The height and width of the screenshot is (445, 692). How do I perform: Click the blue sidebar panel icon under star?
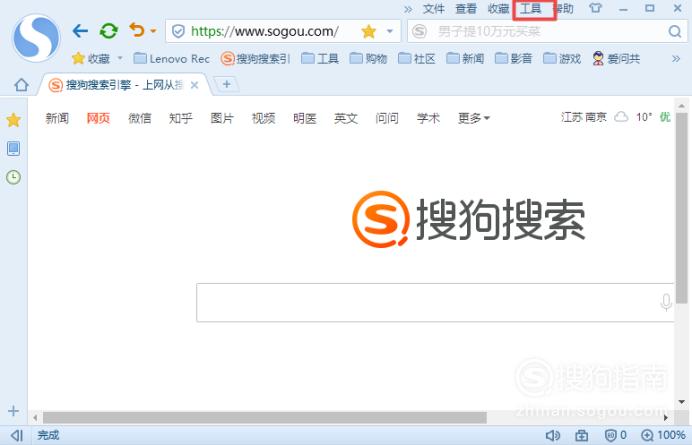click(x=14, y=148)
